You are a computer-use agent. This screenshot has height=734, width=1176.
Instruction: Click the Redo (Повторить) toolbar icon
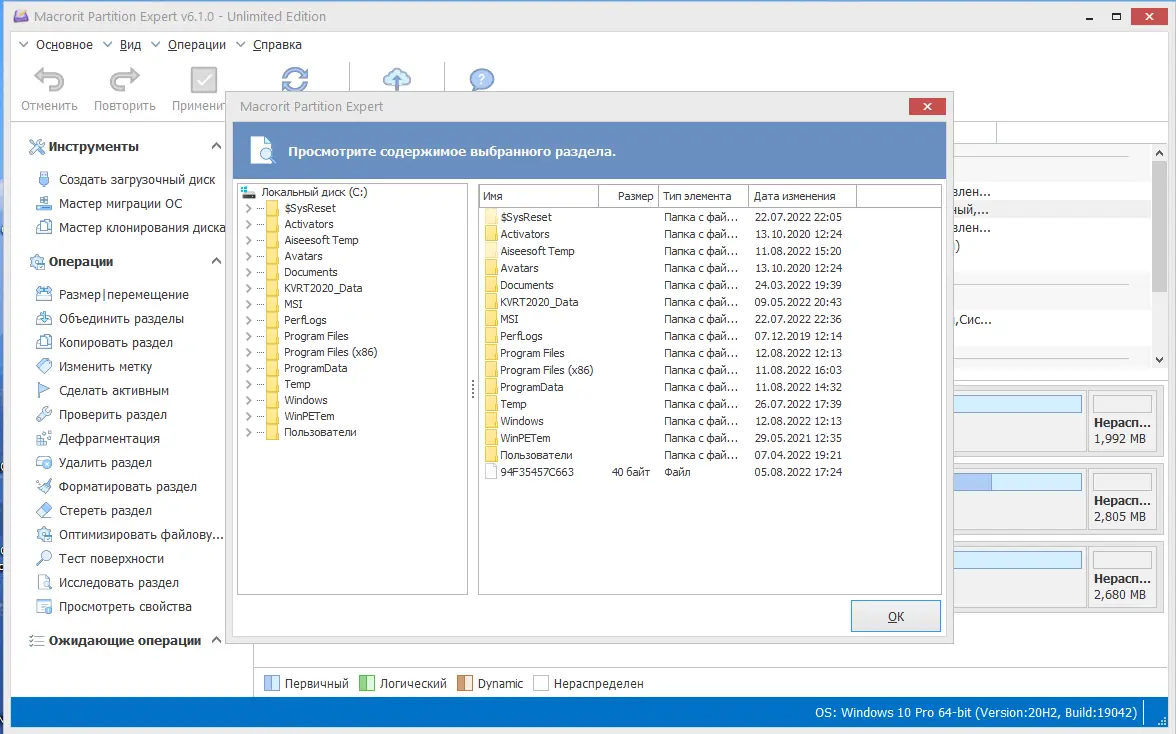[124, 79]
